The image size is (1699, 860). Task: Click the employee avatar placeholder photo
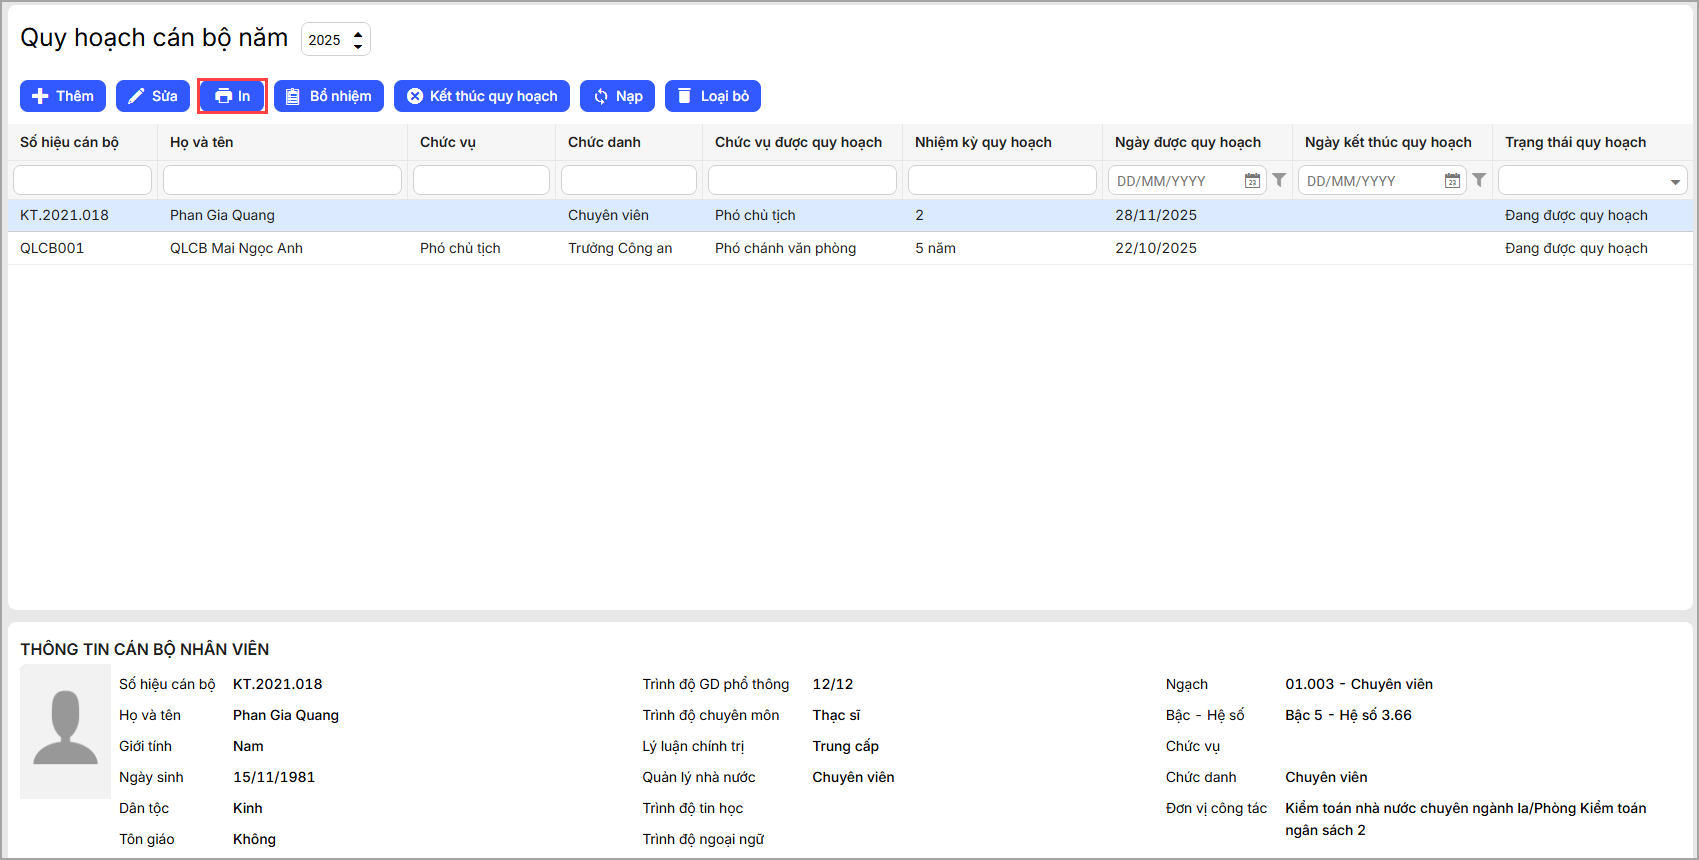[x=66, y=731]
